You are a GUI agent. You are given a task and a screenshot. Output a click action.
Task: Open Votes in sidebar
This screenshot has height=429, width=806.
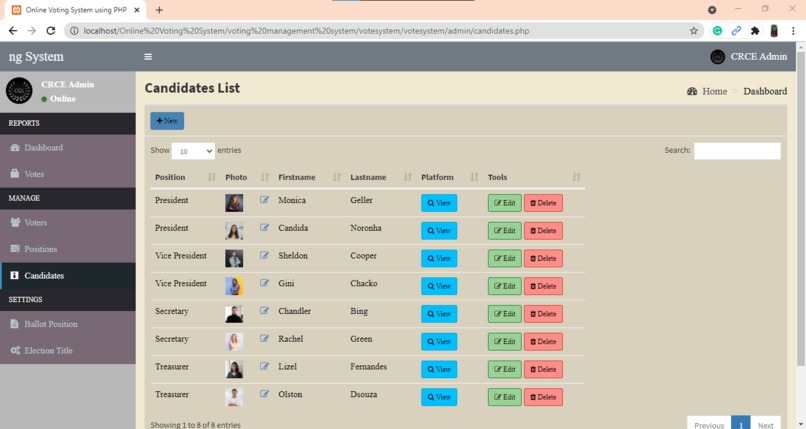coord(68,174)
